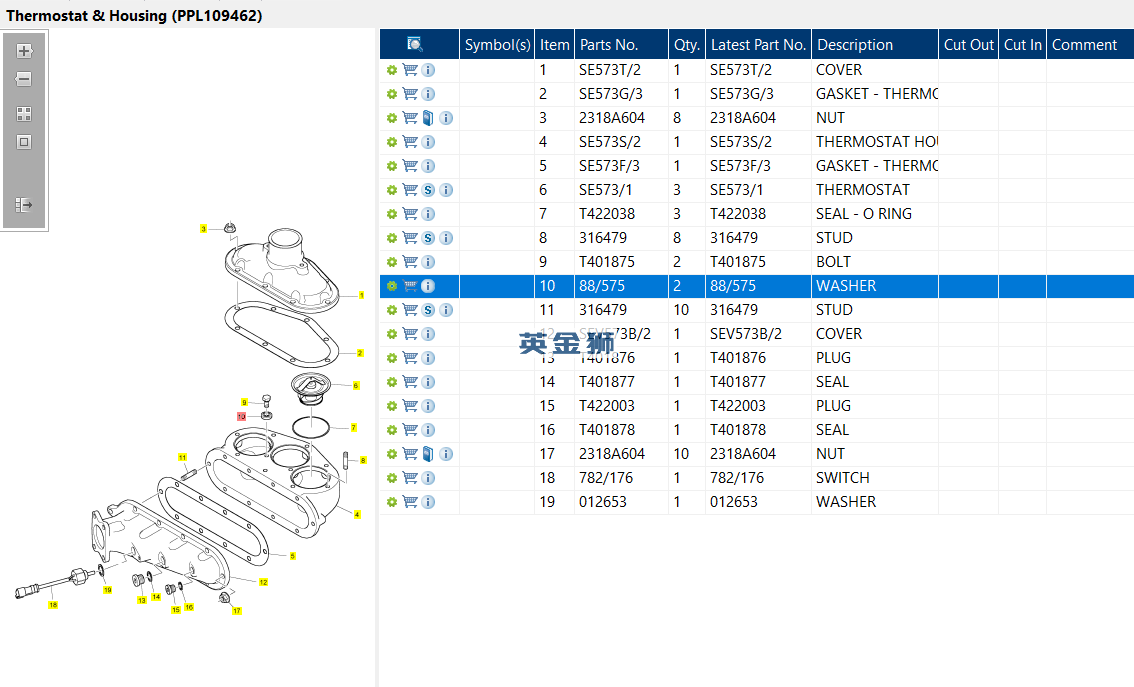Add SWITCH 782/176 to shopping cart

point(410,478)
